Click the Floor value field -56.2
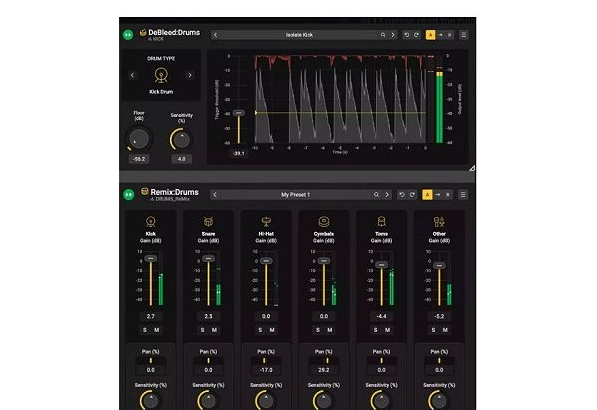The image size is (597, 410). [x=139, y=159]
